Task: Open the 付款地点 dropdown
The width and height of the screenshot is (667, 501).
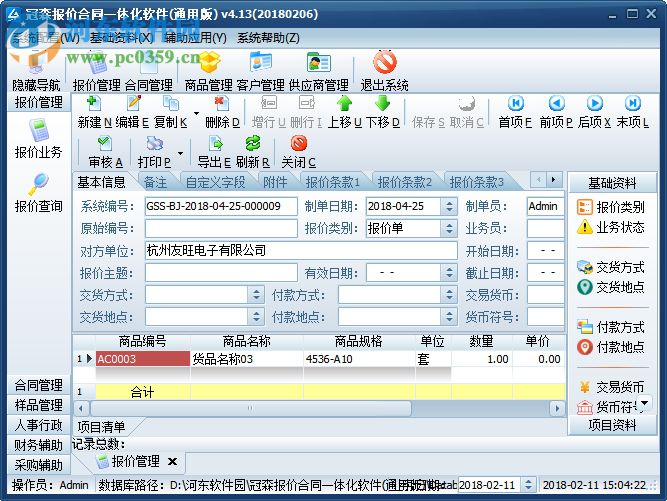Action: (449, 317)
